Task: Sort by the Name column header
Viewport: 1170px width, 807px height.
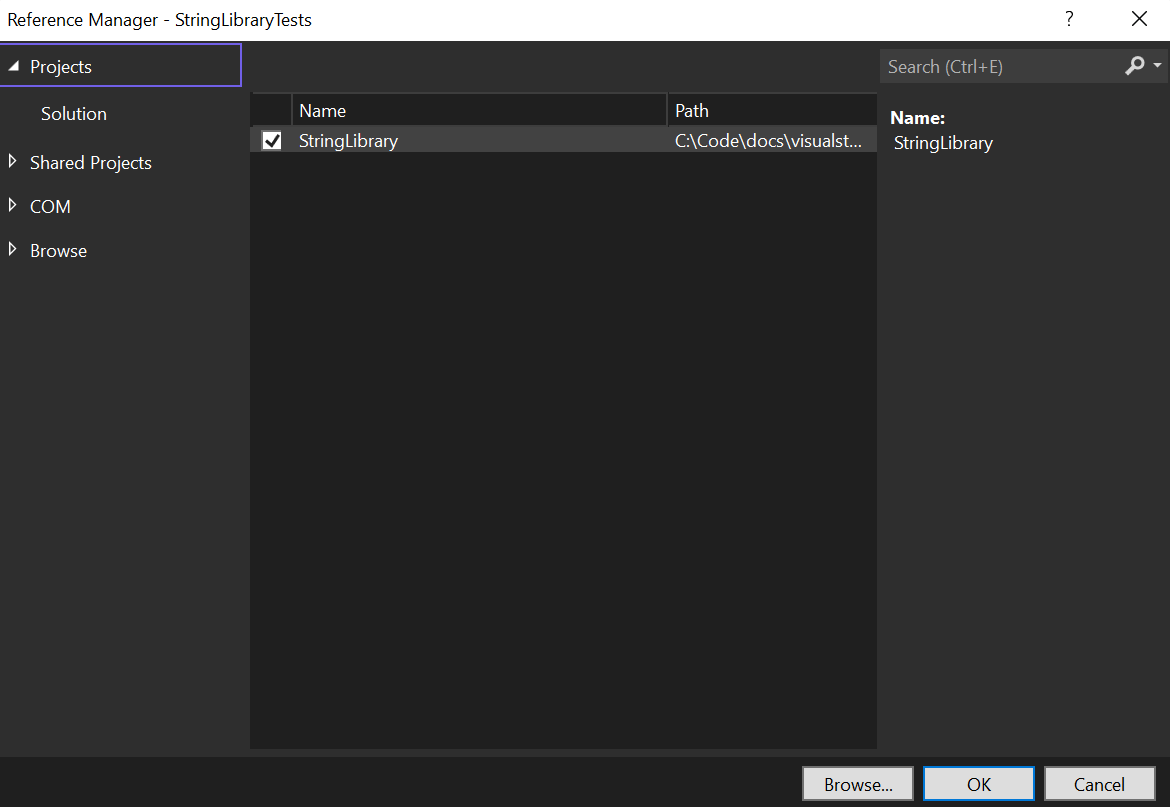Action: [322, 110]
